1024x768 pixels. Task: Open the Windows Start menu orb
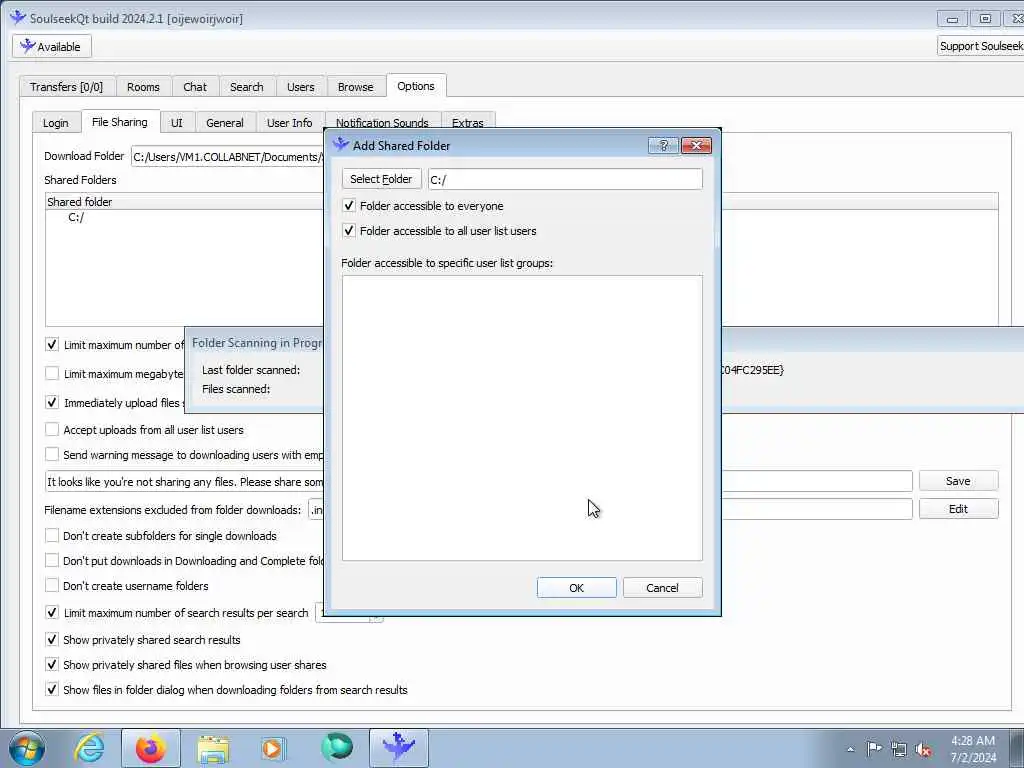27,748
